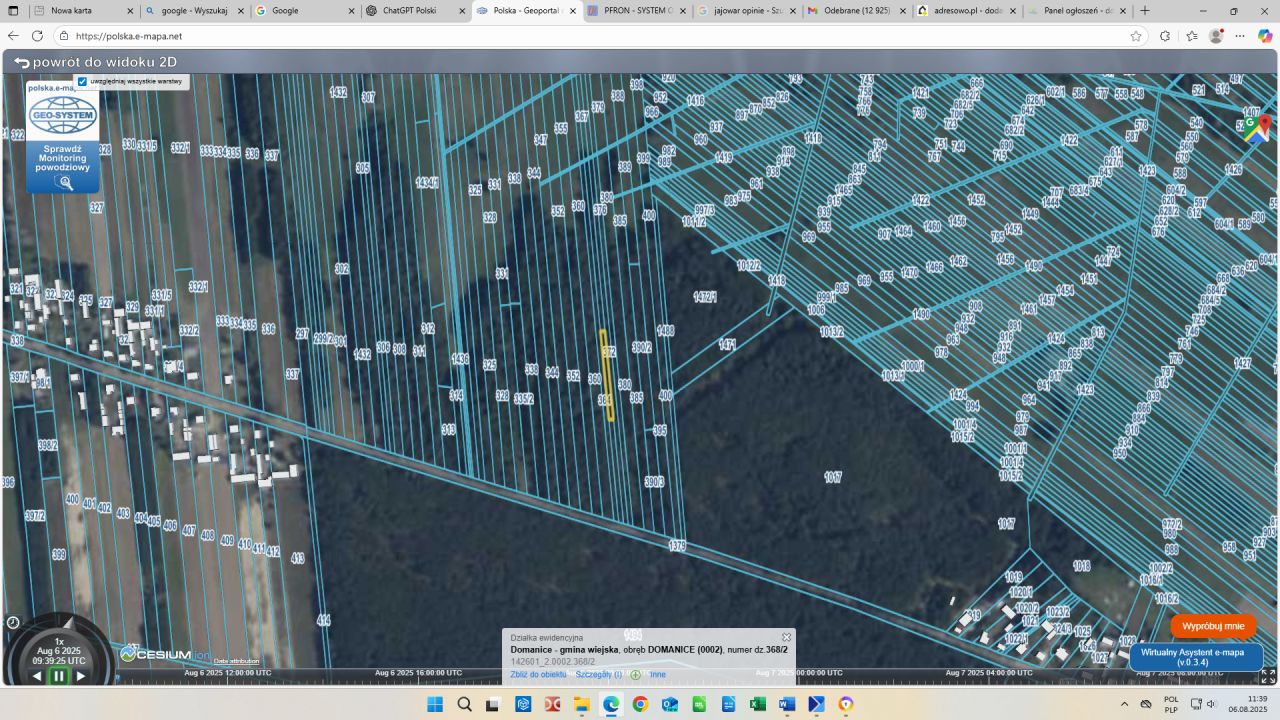Click the green plus icon in the parcel popup
The height and width of the screenshot is (720, 1280).
(x=635, y=675)
